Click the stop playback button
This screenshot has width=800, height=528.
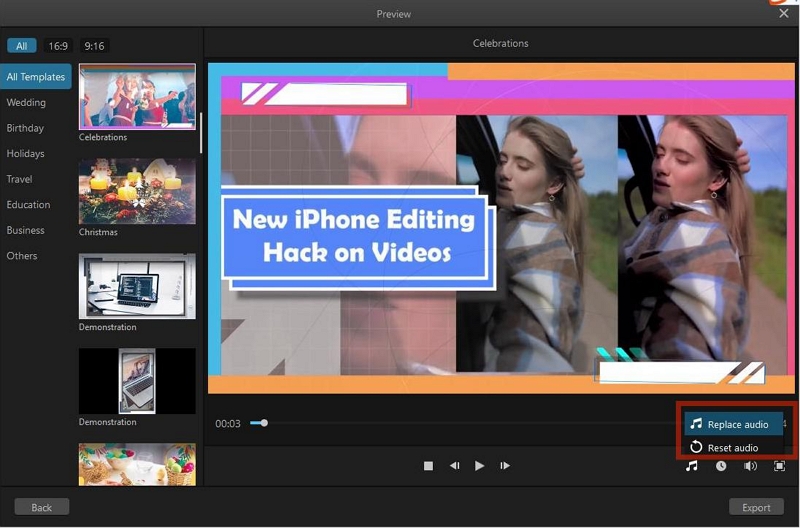tap(428, 466)
